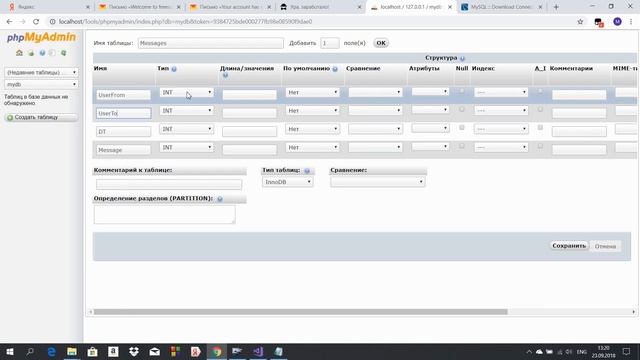The image size is (640, 360).
Task: Focus the table name field containing Messages
Action: 211,43
